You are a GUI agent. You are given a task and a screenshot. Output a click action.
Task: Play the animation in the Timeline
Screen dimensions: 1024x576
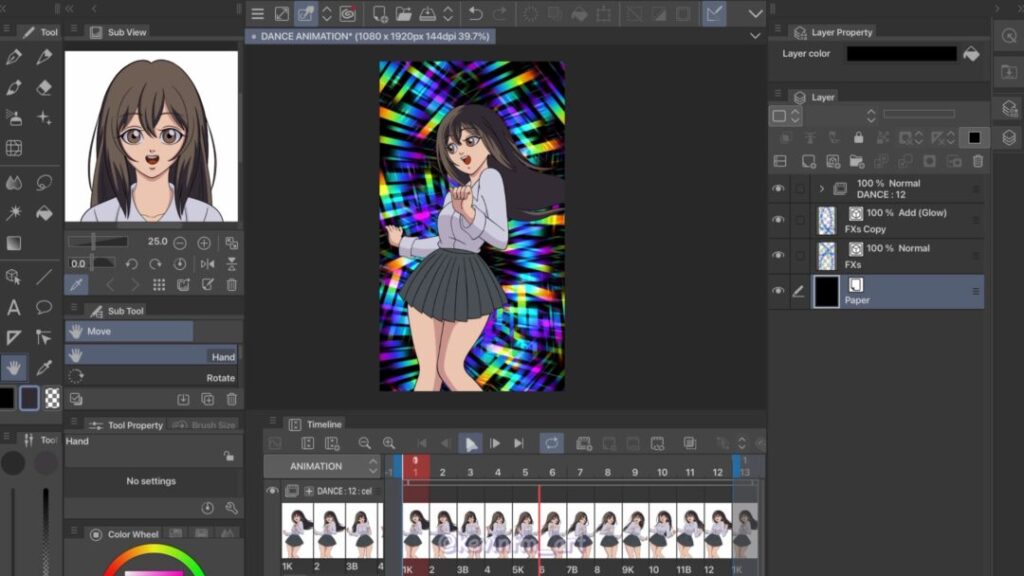[x=470, y=443]
